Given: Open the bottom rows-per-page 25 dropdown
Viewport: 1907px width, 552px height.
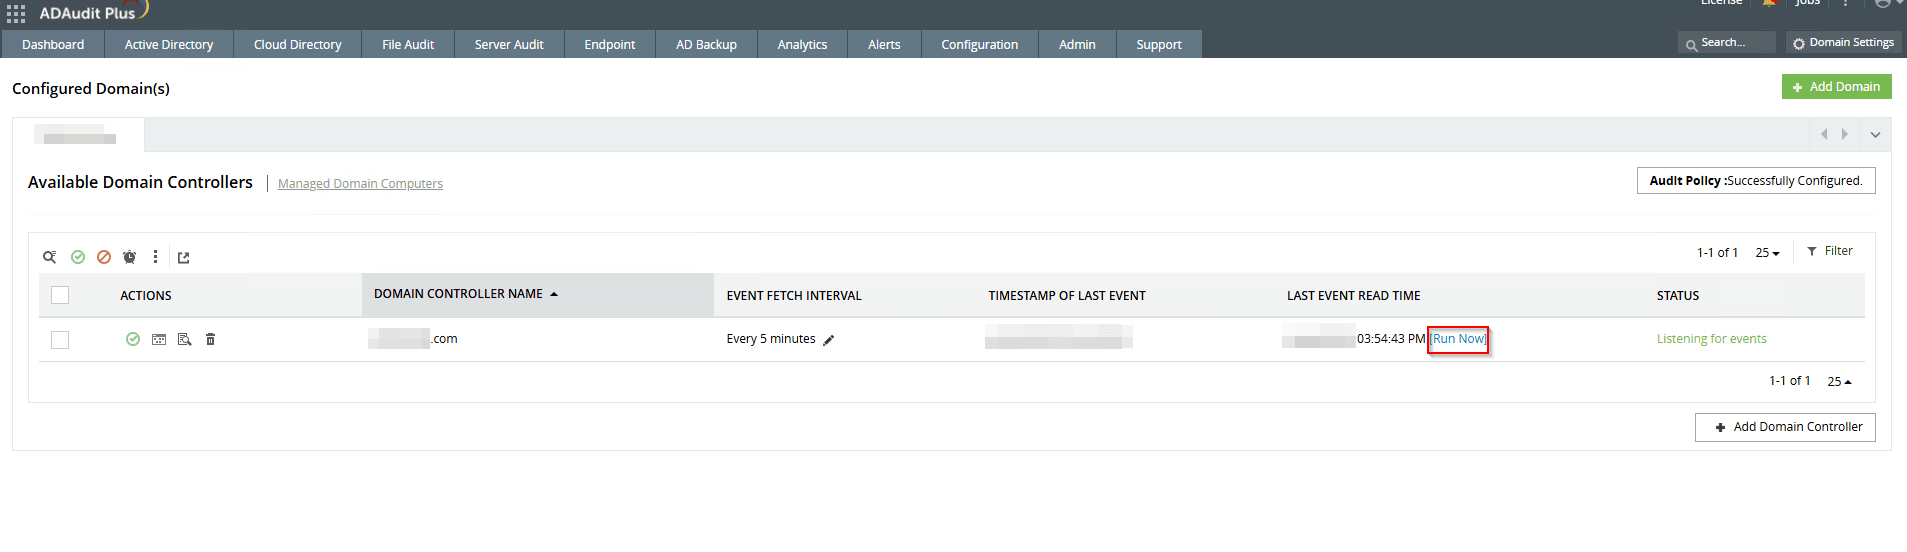Looking at the screenshot, I should point(1839,381).
